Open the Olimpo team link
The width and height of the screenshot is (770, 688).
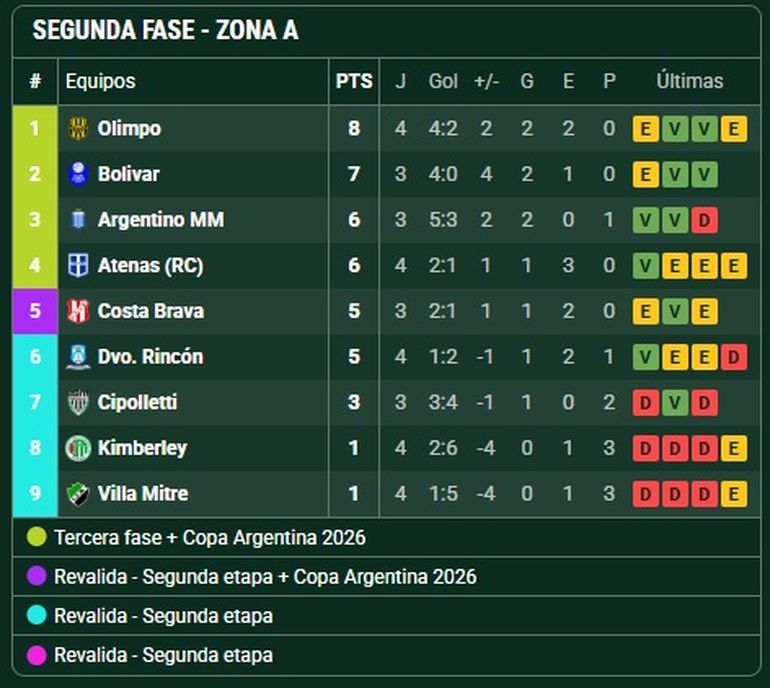tap(129, 129)
